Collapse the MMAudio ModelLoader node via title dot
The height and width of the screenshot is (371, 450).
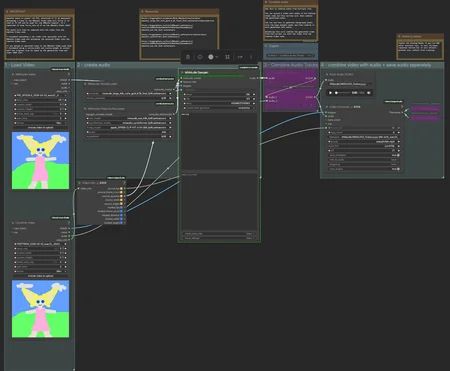point(85,84)
